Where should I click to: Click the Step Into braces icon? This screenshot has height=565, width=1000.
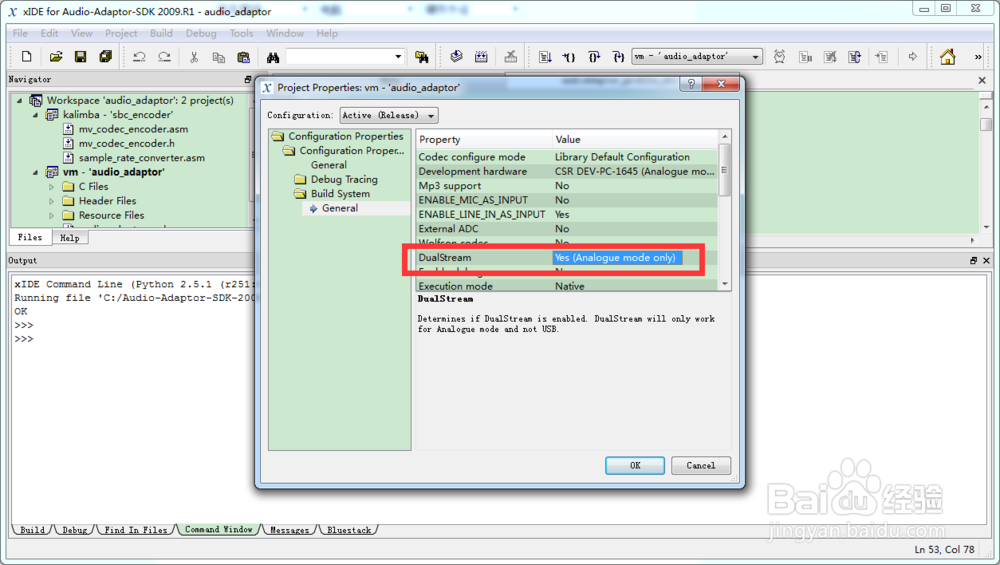click(x=569, y=57)
